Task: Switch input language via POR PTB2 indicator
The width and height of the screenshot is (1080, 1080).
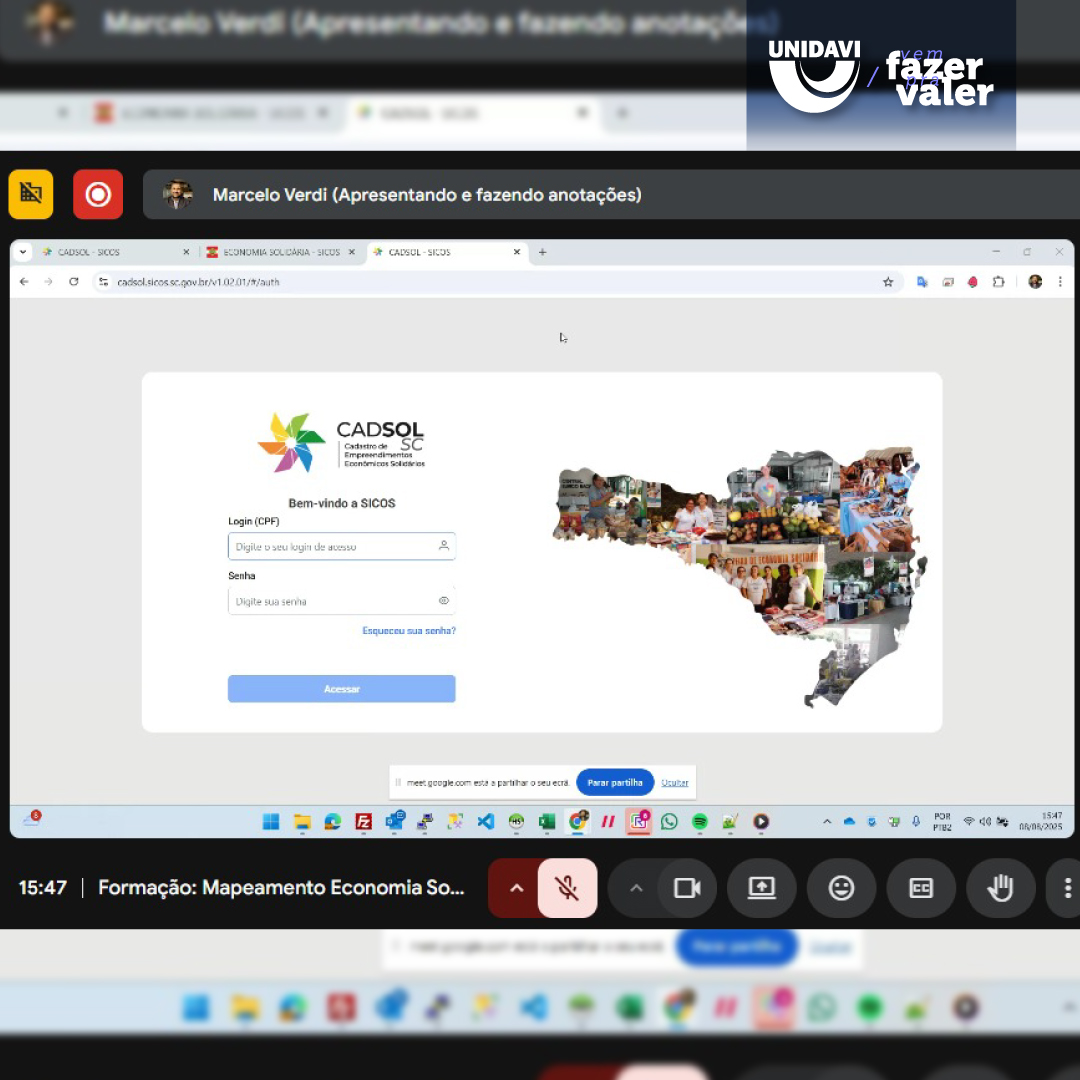Action: (x=942, y=822)
